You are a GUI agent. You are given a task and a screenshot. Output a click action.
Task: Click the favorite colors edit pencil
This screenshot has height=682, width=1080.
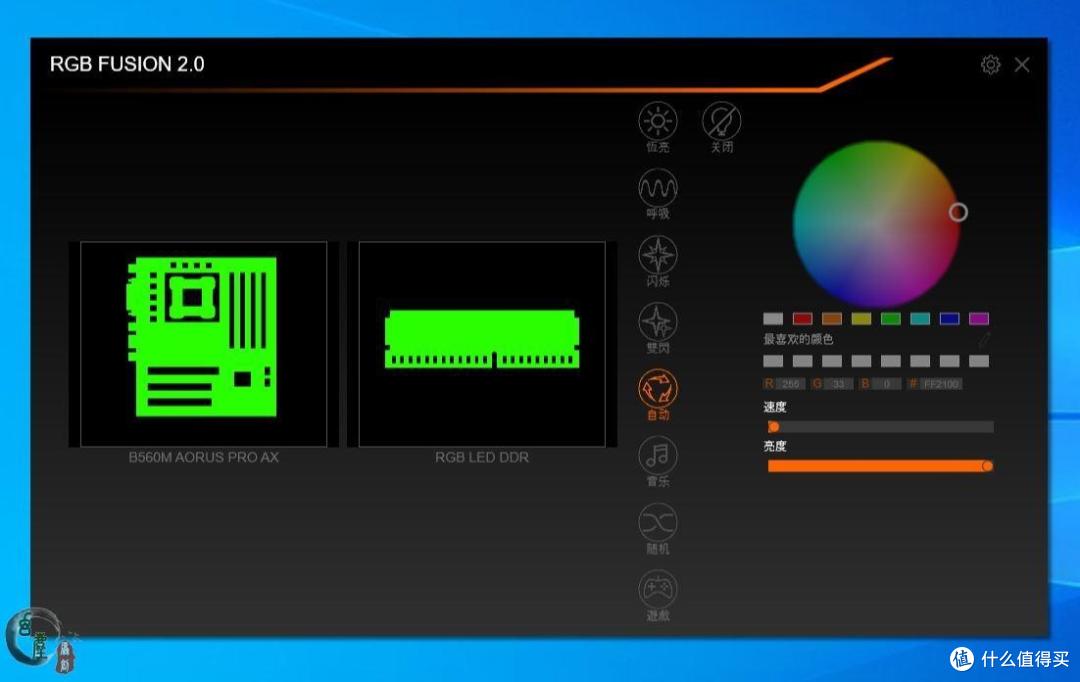pyautogui.click(x=984, y=339)
